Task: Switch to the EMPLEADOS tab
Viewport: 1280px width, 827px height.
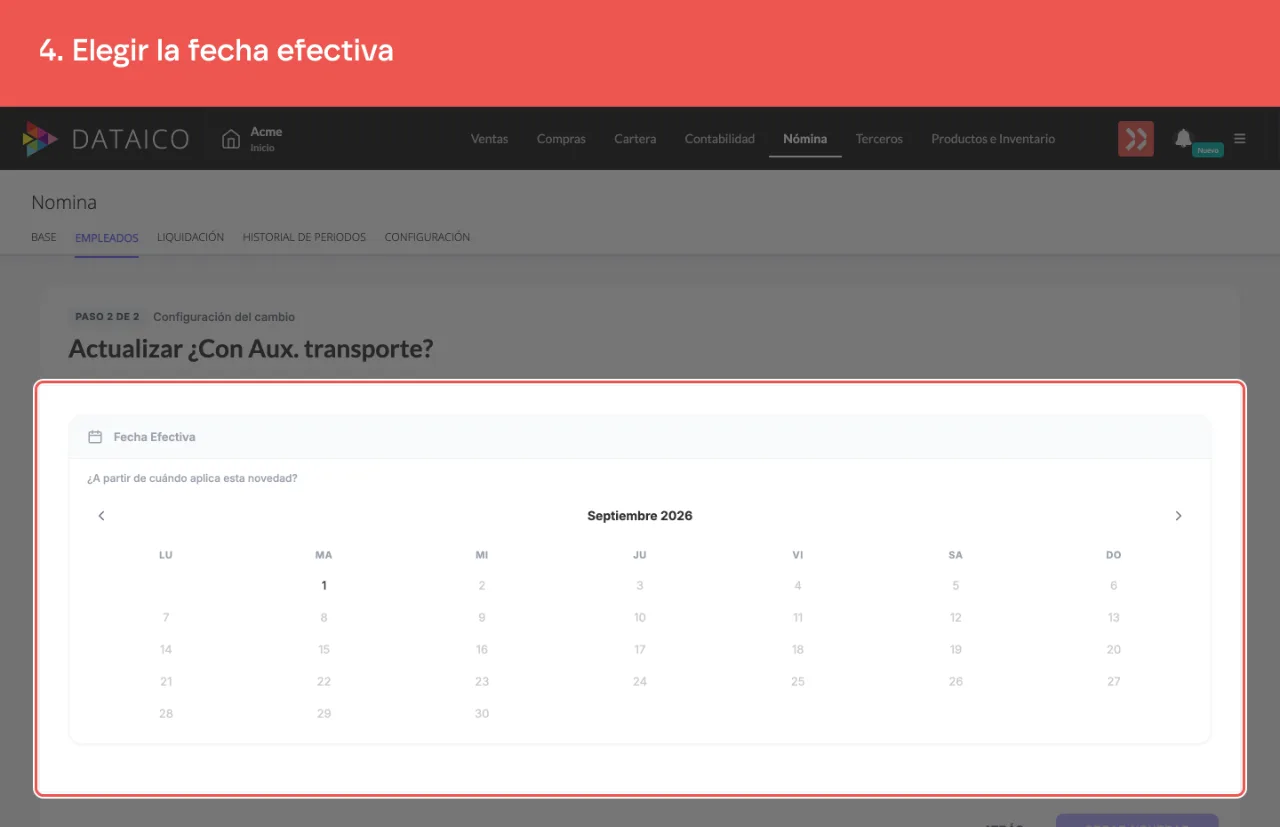Action: click(107, 237)
